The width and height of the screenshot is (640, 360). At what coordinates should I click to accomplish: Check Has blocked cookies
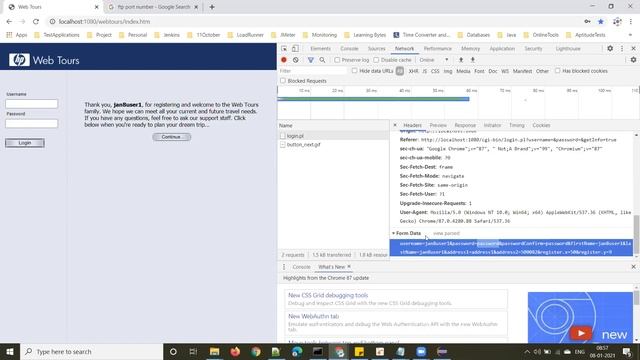pos(557,71)
